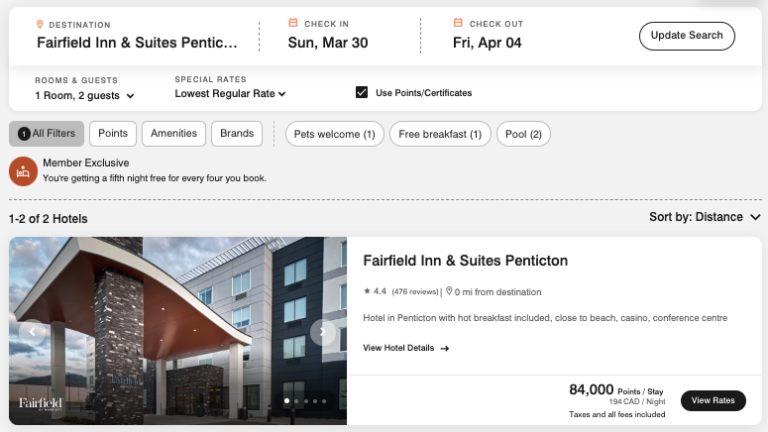The height and width of the screenshot is (432, 768).
Task: Click the star rating icon
Action: click(x=367, y=292)
